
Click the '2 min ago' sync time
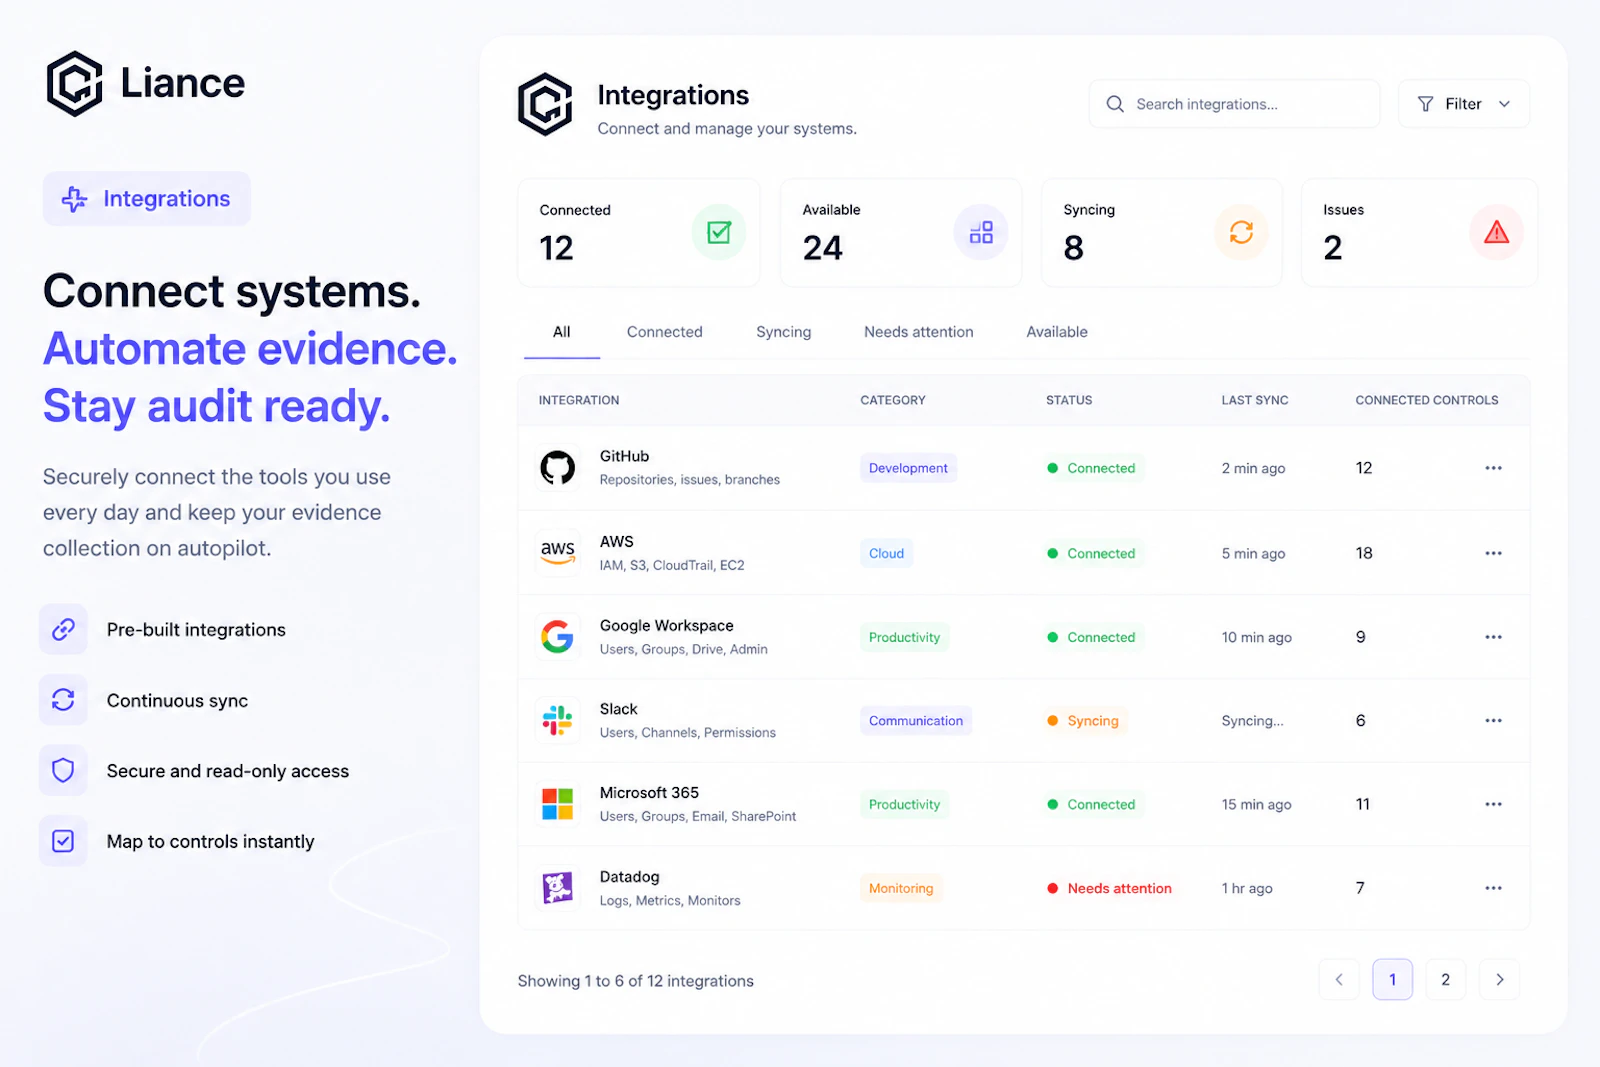1253,468
